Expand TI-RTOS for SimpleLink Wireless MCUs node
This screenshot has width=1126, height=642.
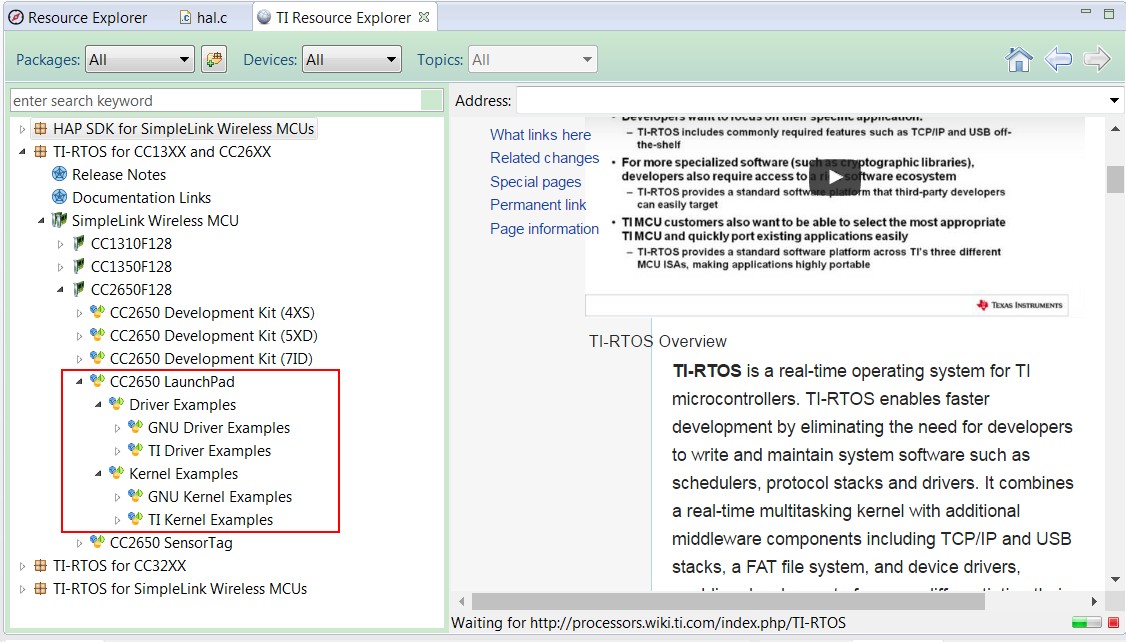pos(22,589)
